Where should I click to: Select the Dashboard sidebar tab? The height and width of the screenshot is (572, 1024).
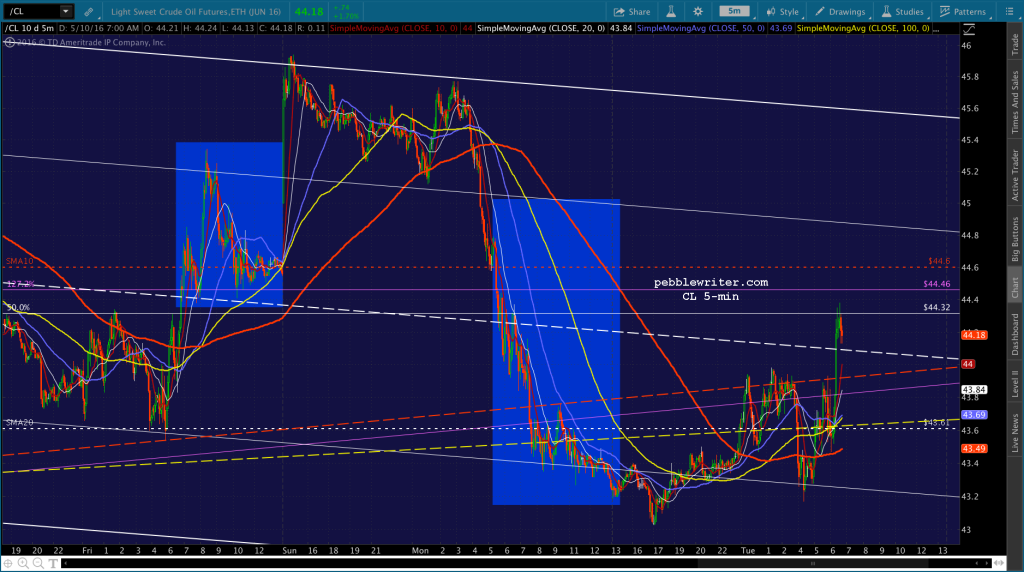(x=1015, y=334)
